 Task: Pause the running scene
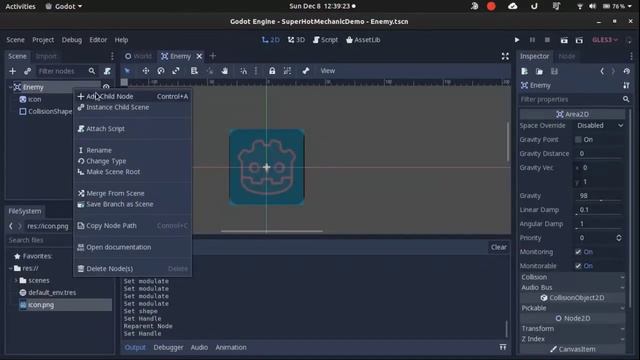click(x=532, y=40)
